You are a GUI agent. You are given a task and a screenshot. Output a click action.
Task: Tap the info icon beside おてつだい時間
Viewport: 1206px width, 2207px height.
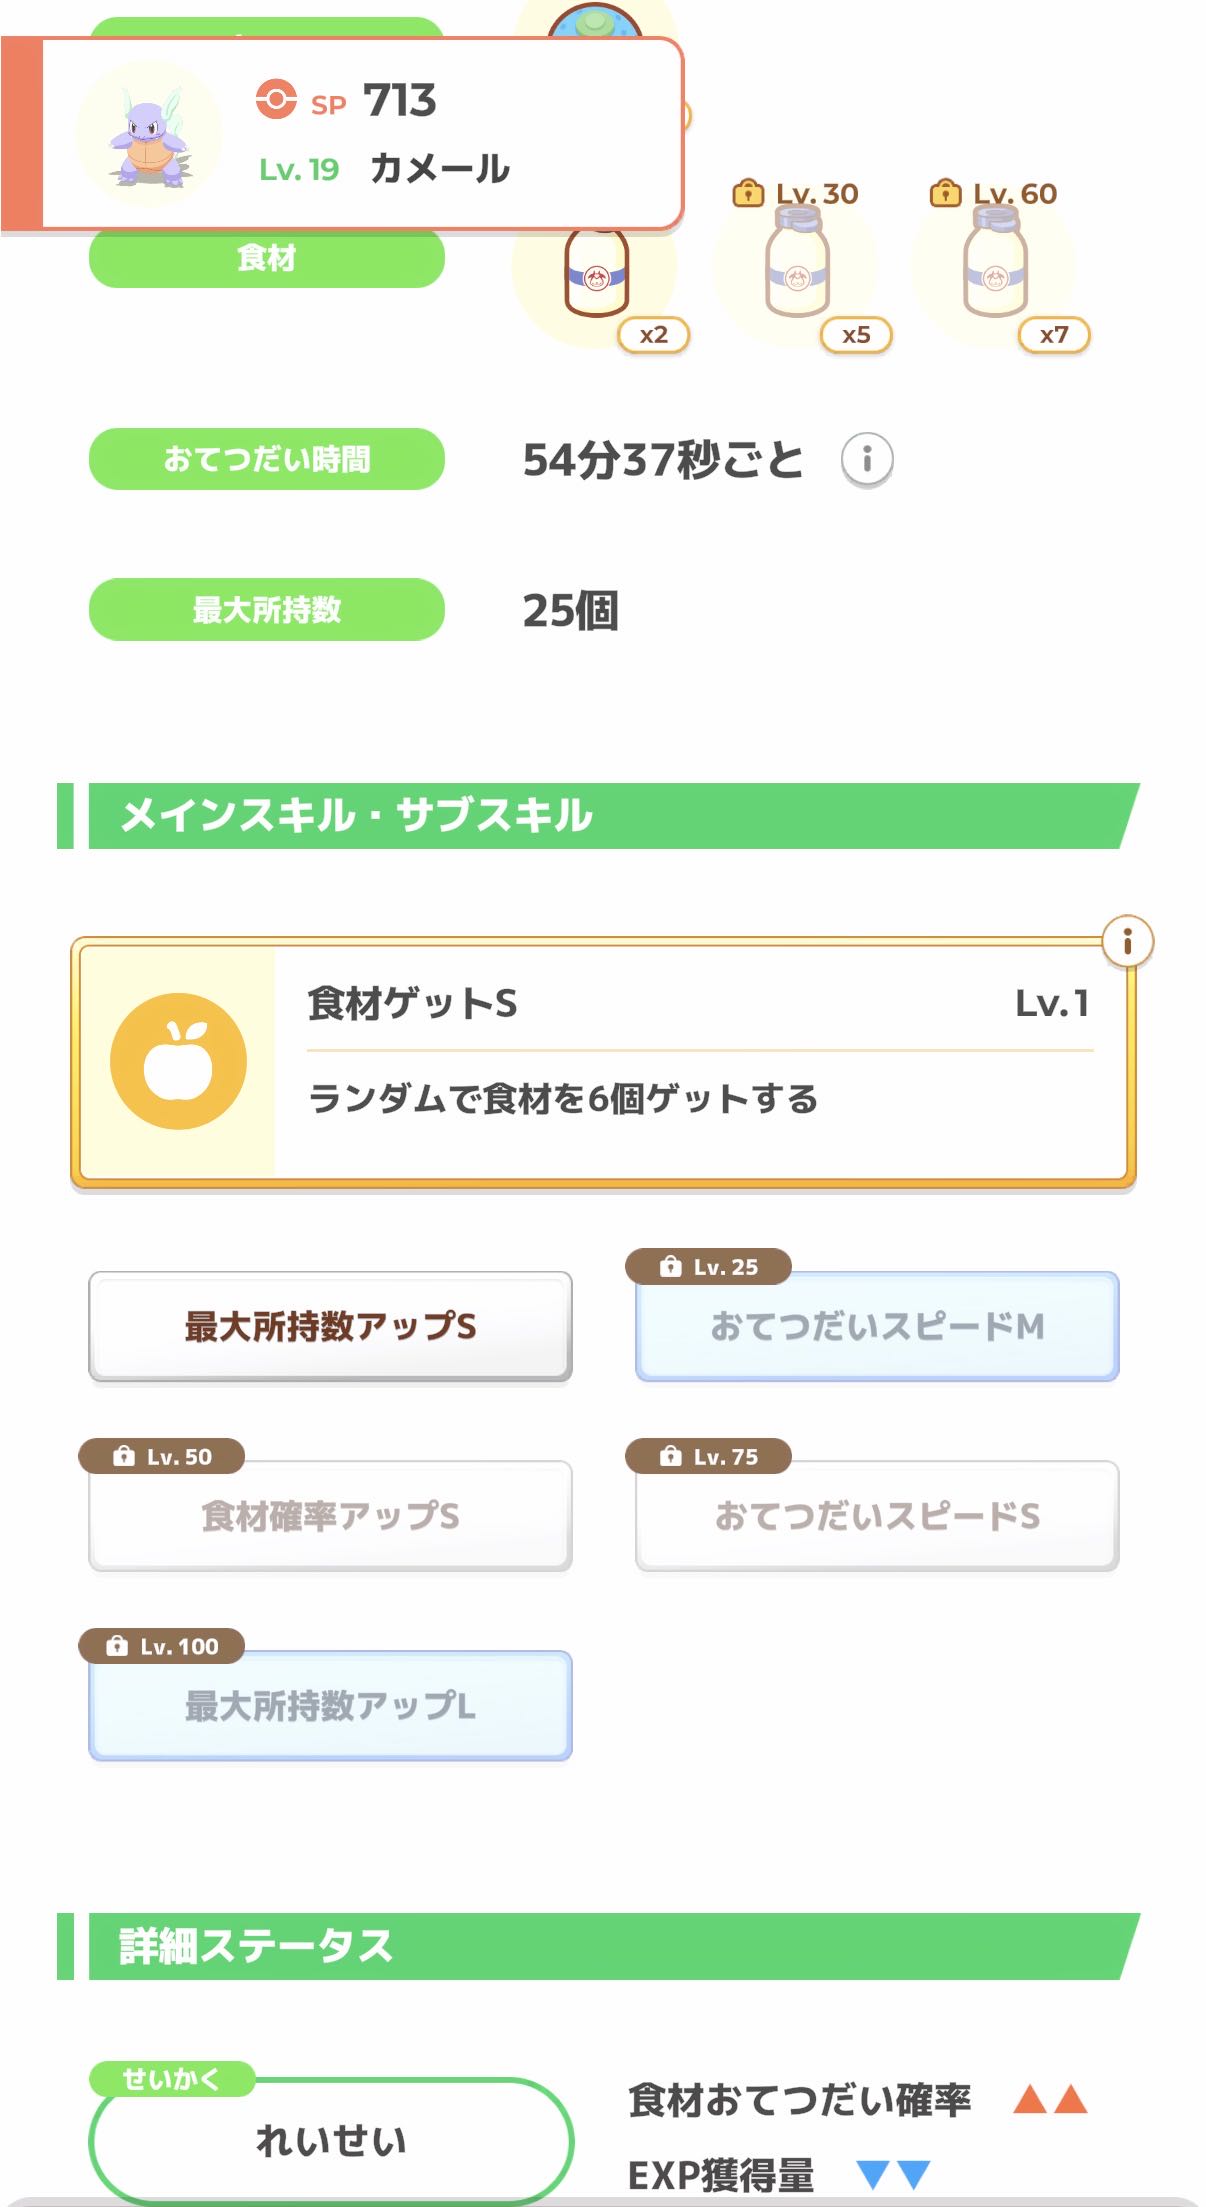[866, 460]
